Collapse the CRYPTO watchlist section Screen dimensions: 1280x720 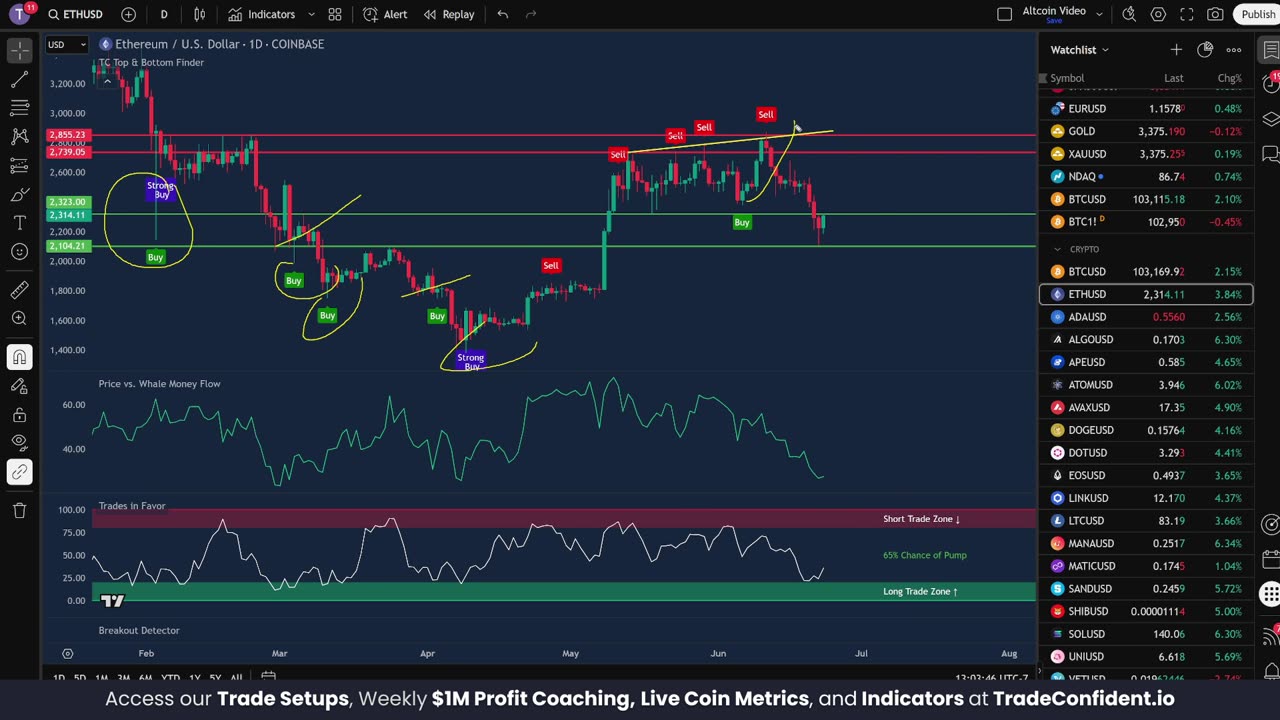pyautogui.click(x=1057, y=249)
